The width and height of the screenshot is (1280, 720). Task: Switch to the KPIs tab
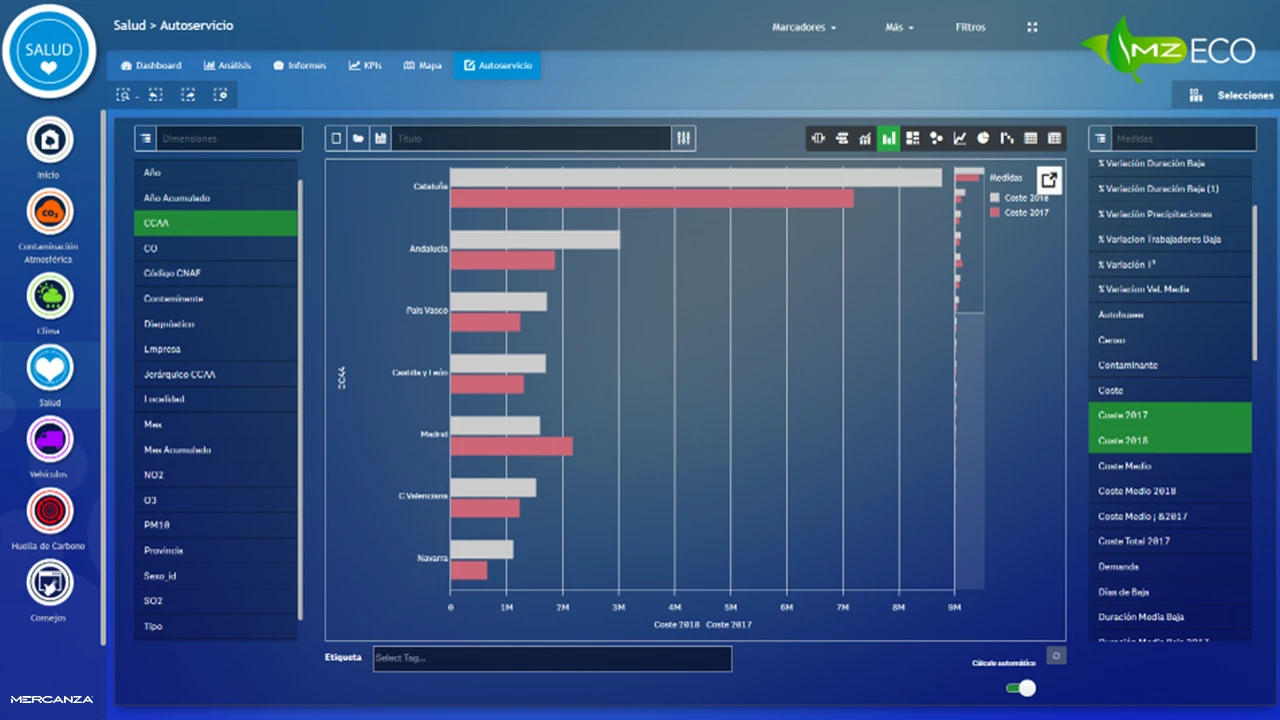point(365,66)
